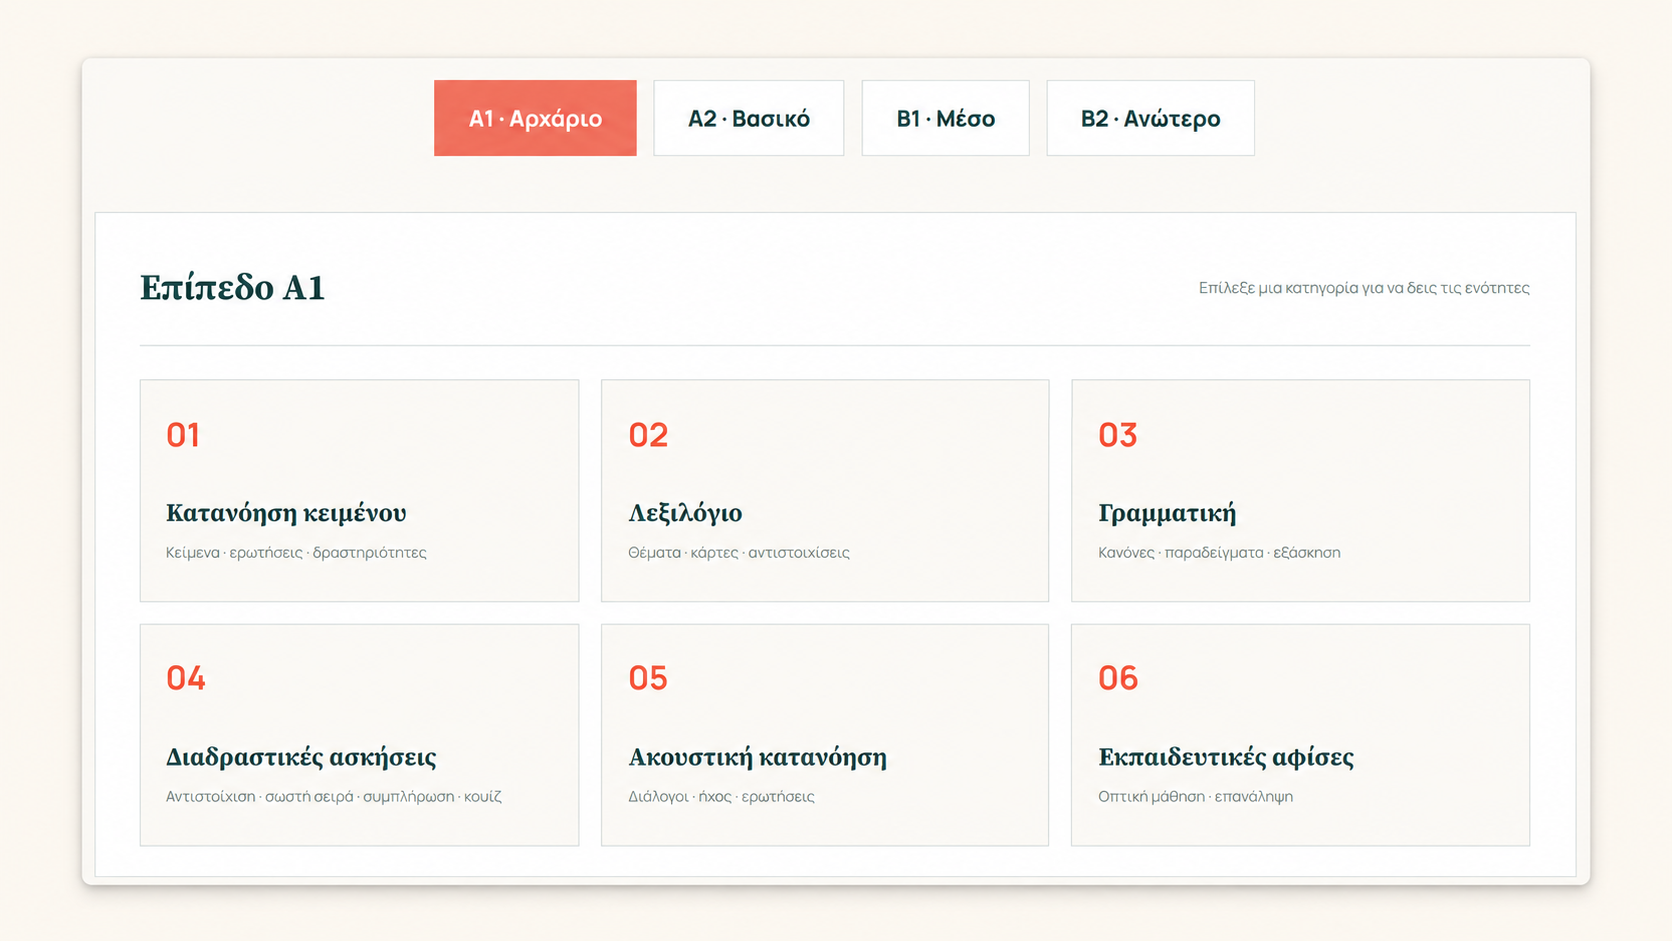This screenshot has width=1672, height=941.
Task: Click subtitle Κείμενα · ερωτήσεις · δραστηριότητες
Action: pyautogui.click(x=296, y=553)
